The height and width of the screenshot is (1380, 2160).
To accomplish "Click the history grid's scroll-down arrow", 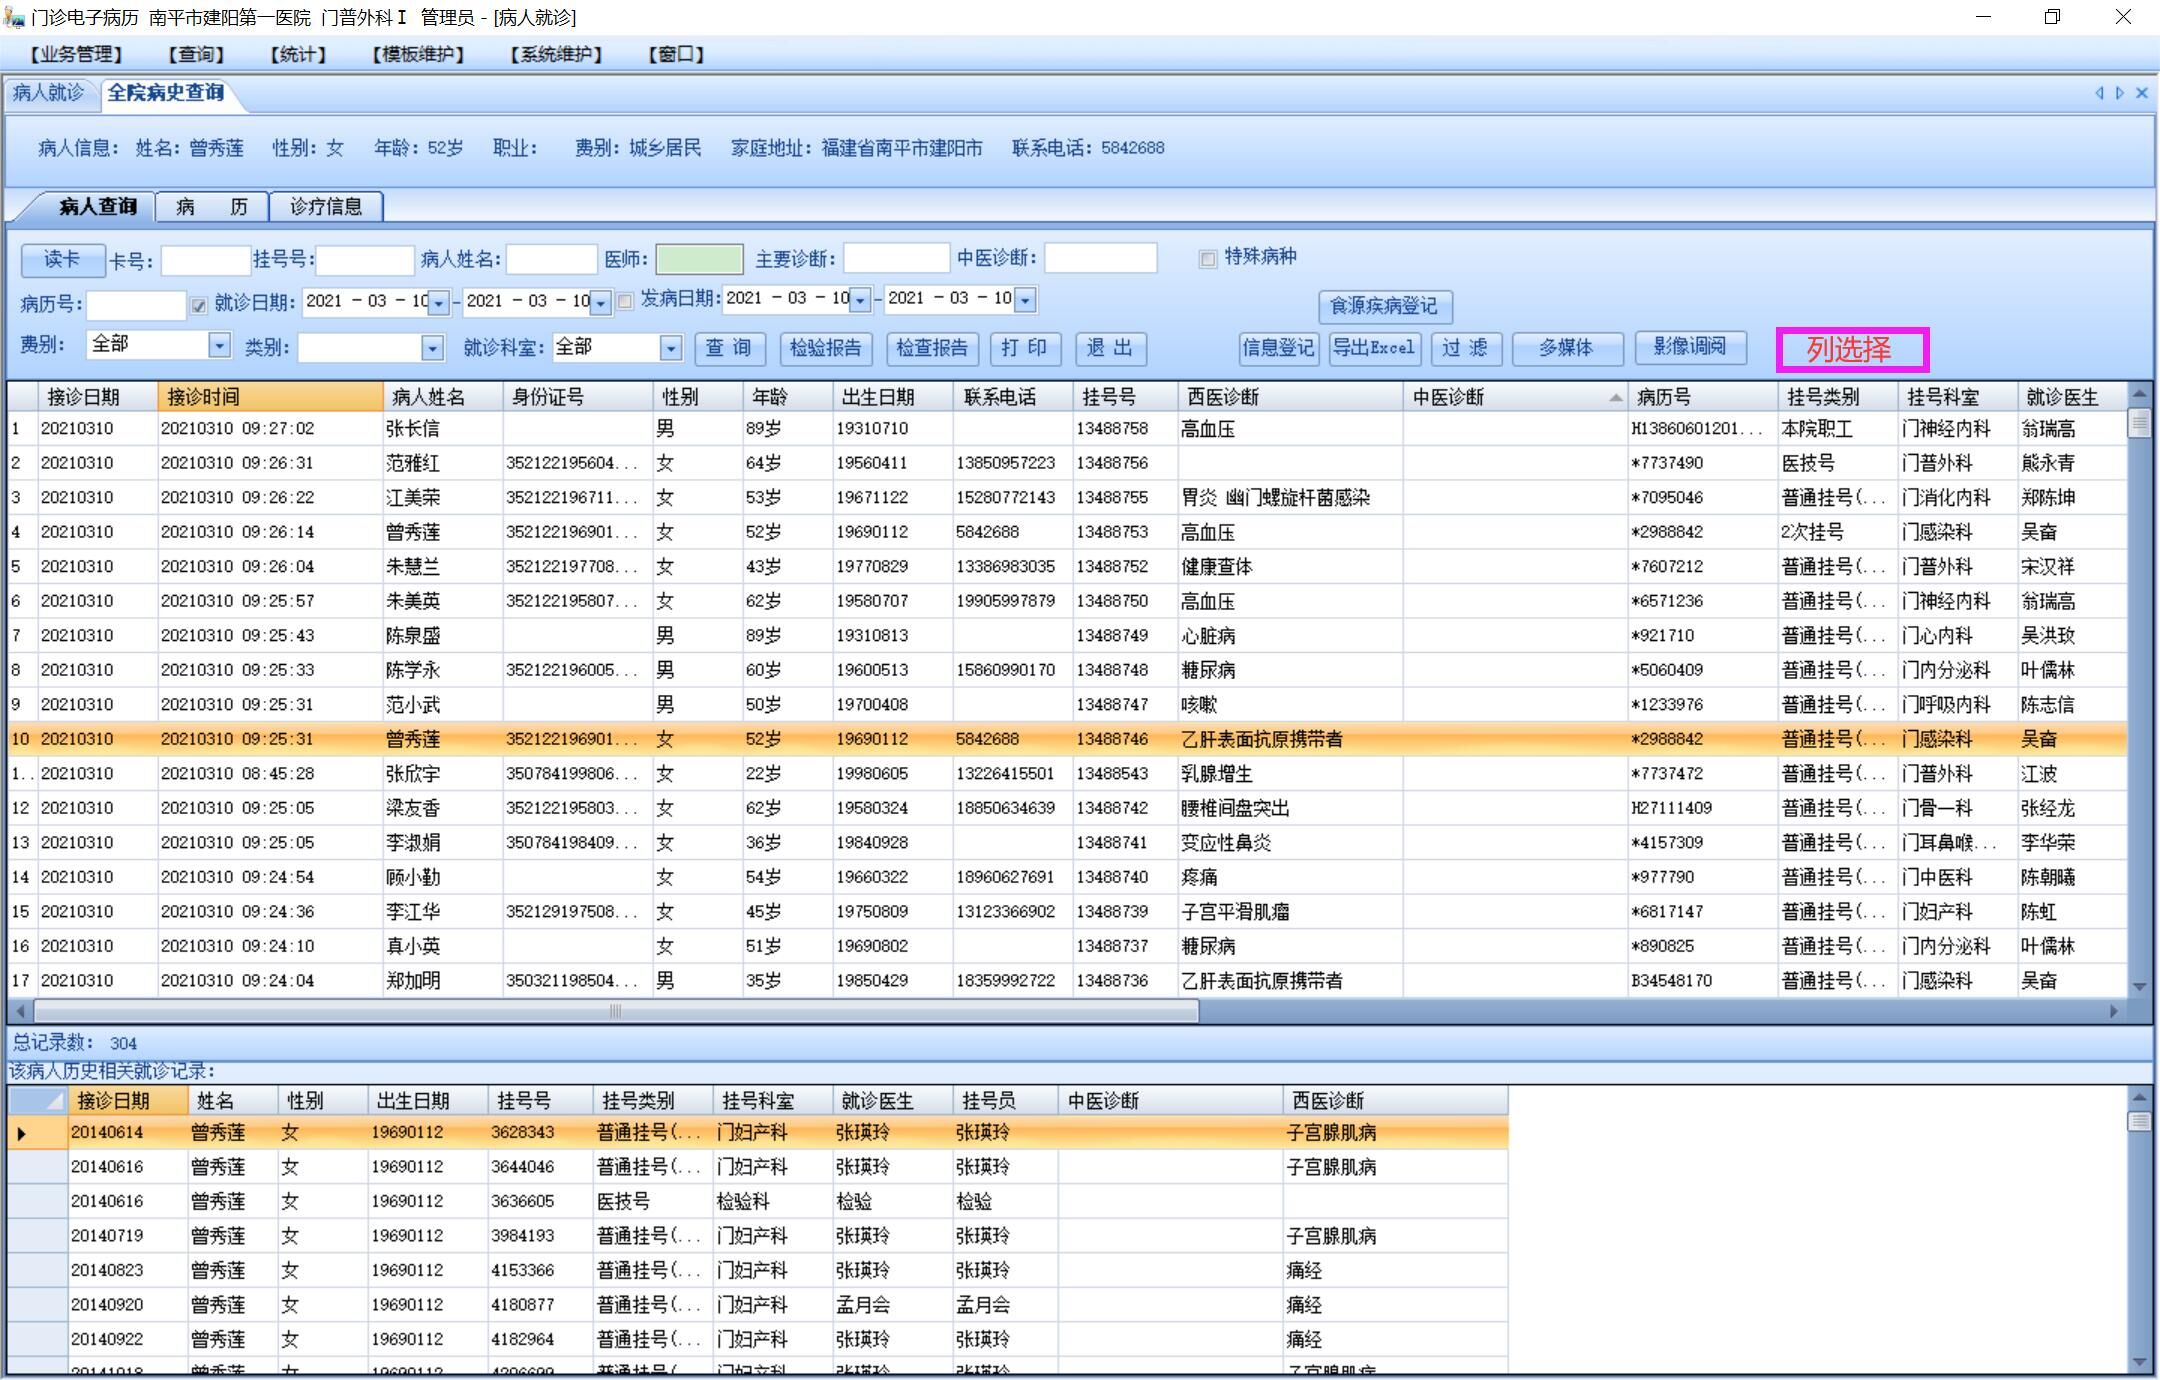I will tap(2139, 1362).
